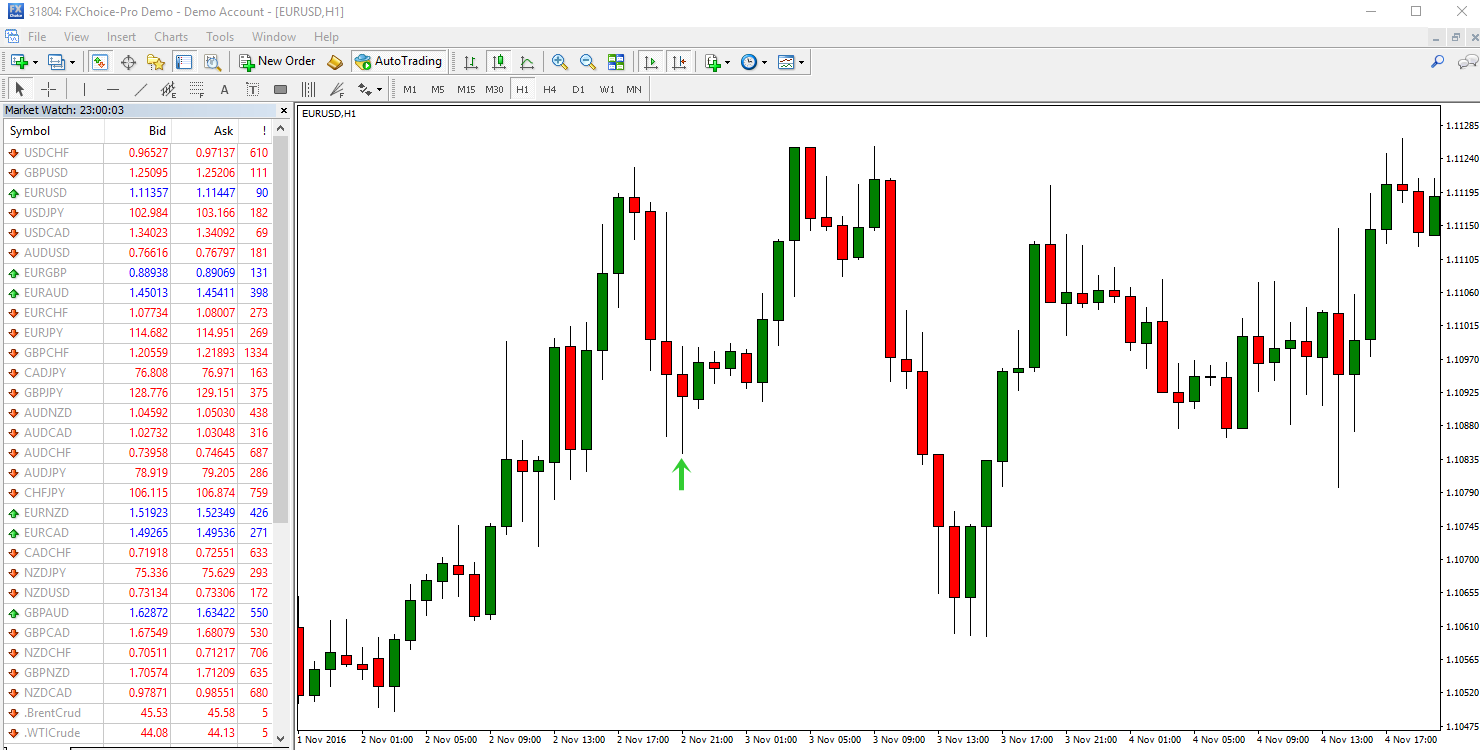
Task: Open the Insert menu
Action: (121, 37)
